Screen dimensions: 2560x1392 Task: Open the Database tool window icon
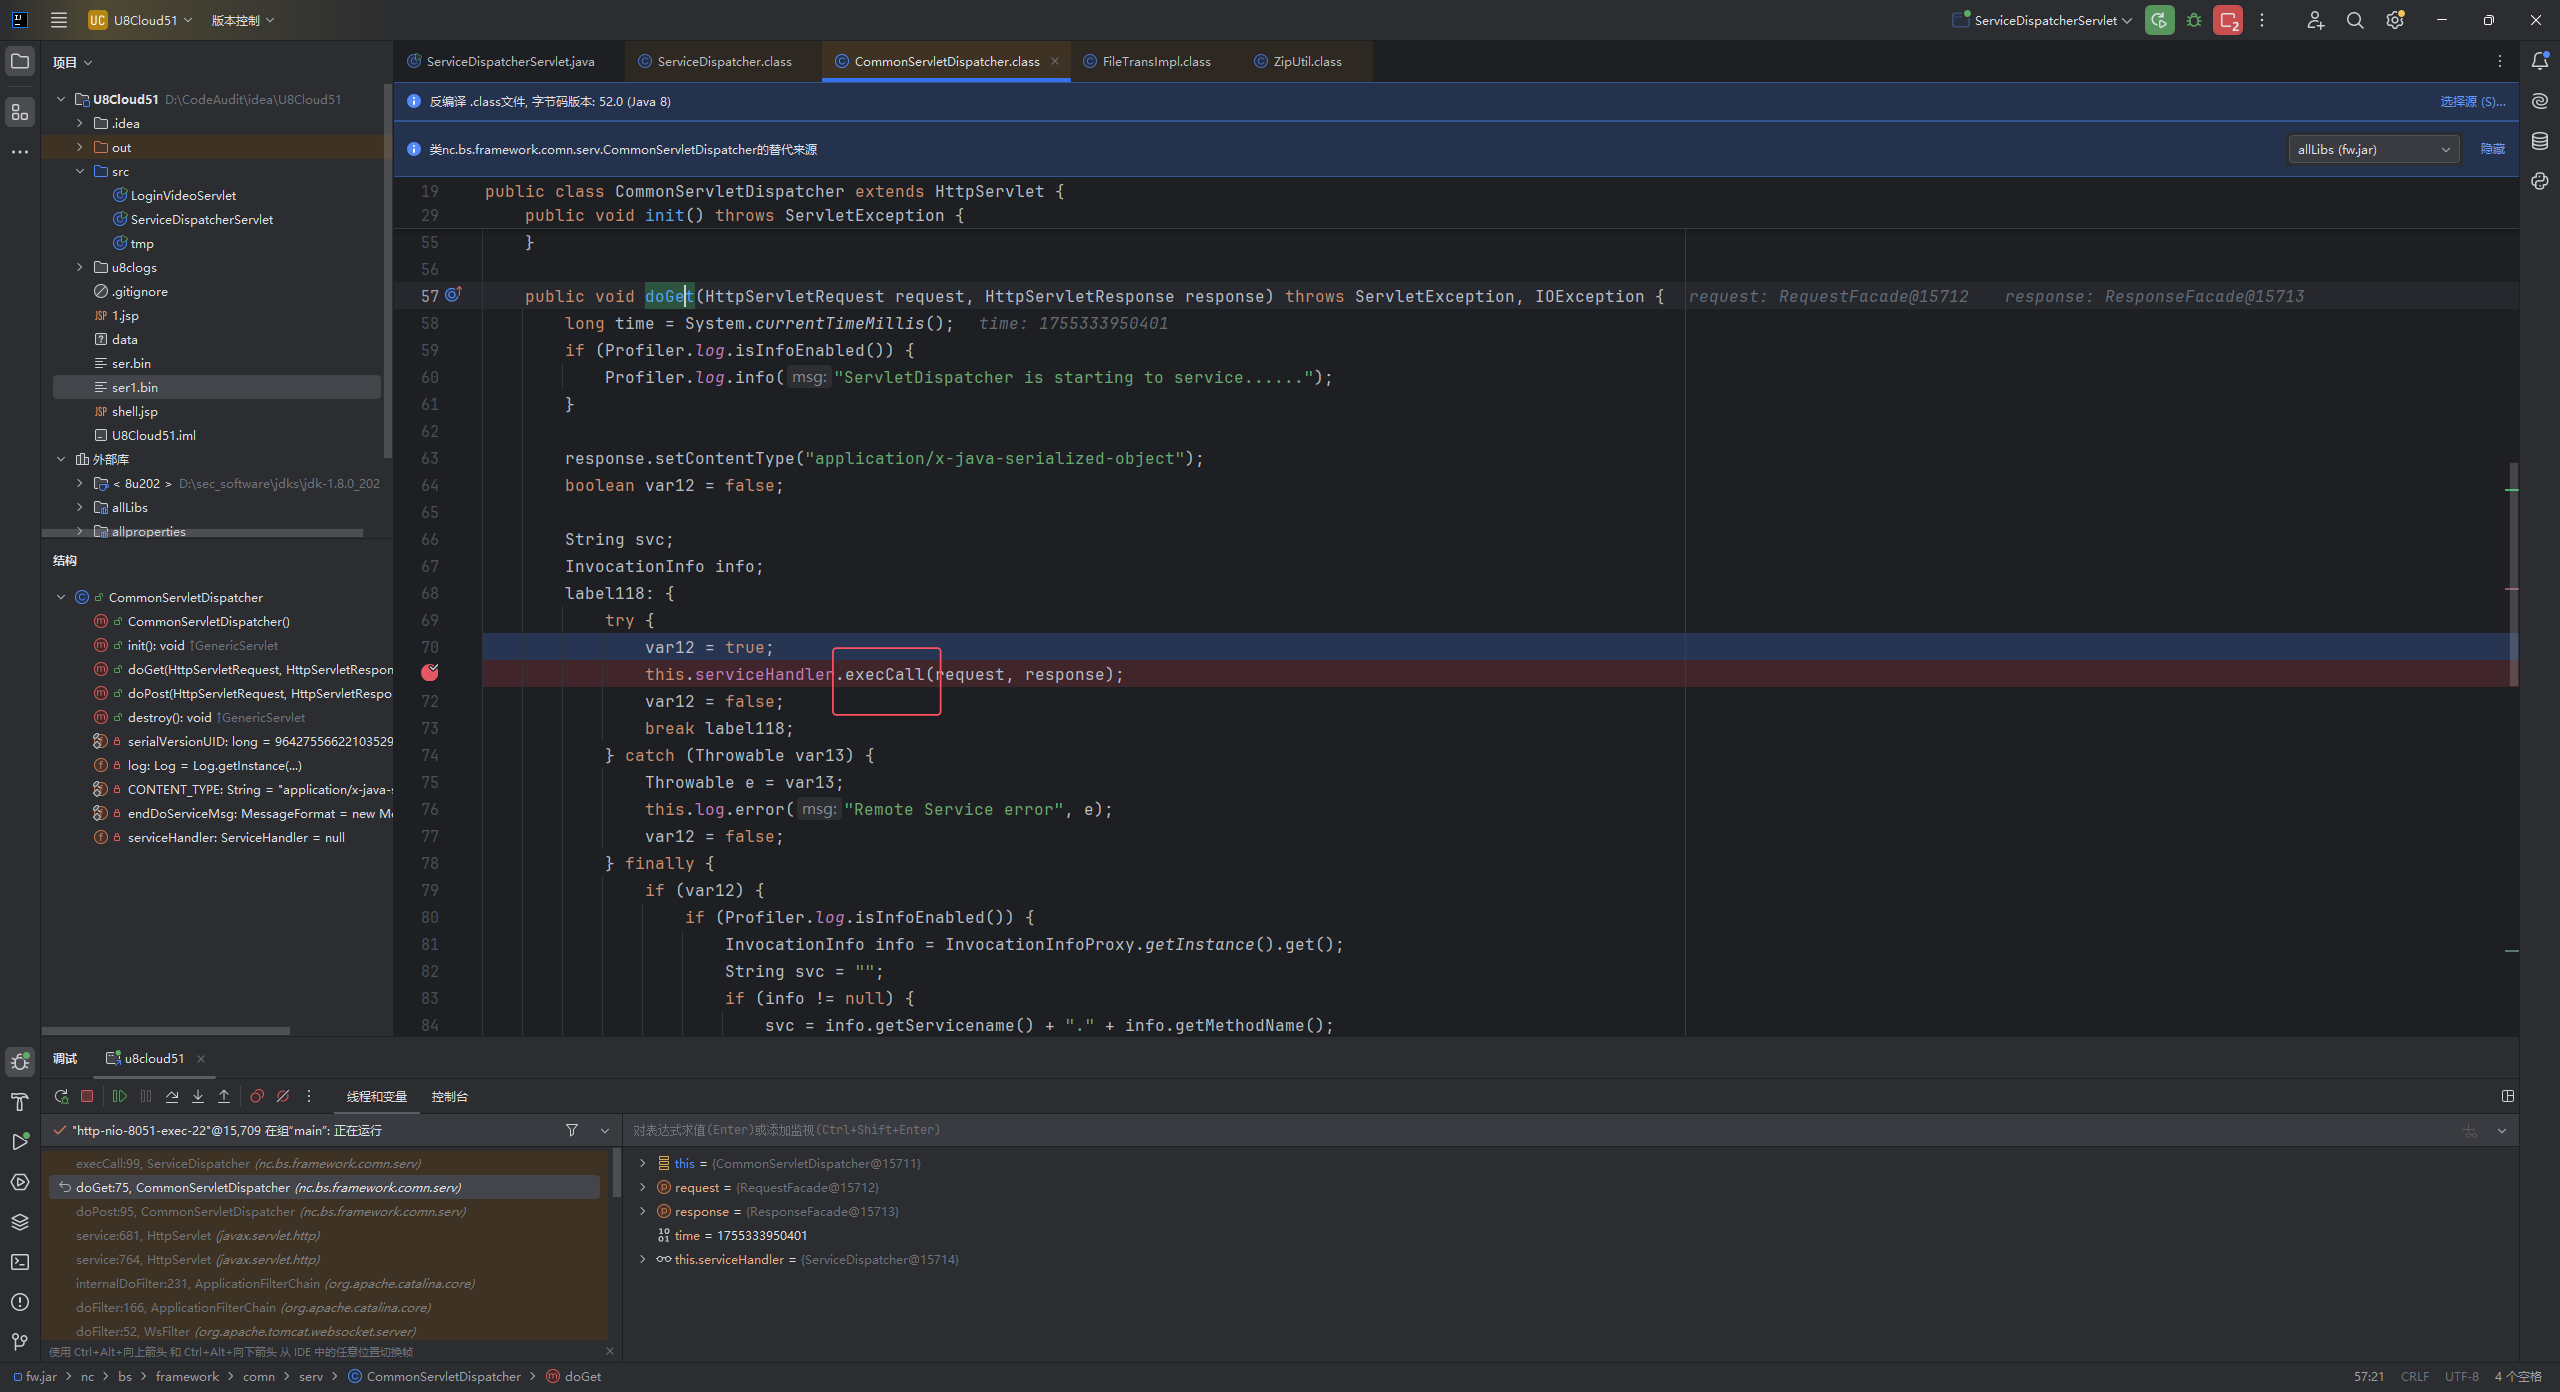(2540, 141)
